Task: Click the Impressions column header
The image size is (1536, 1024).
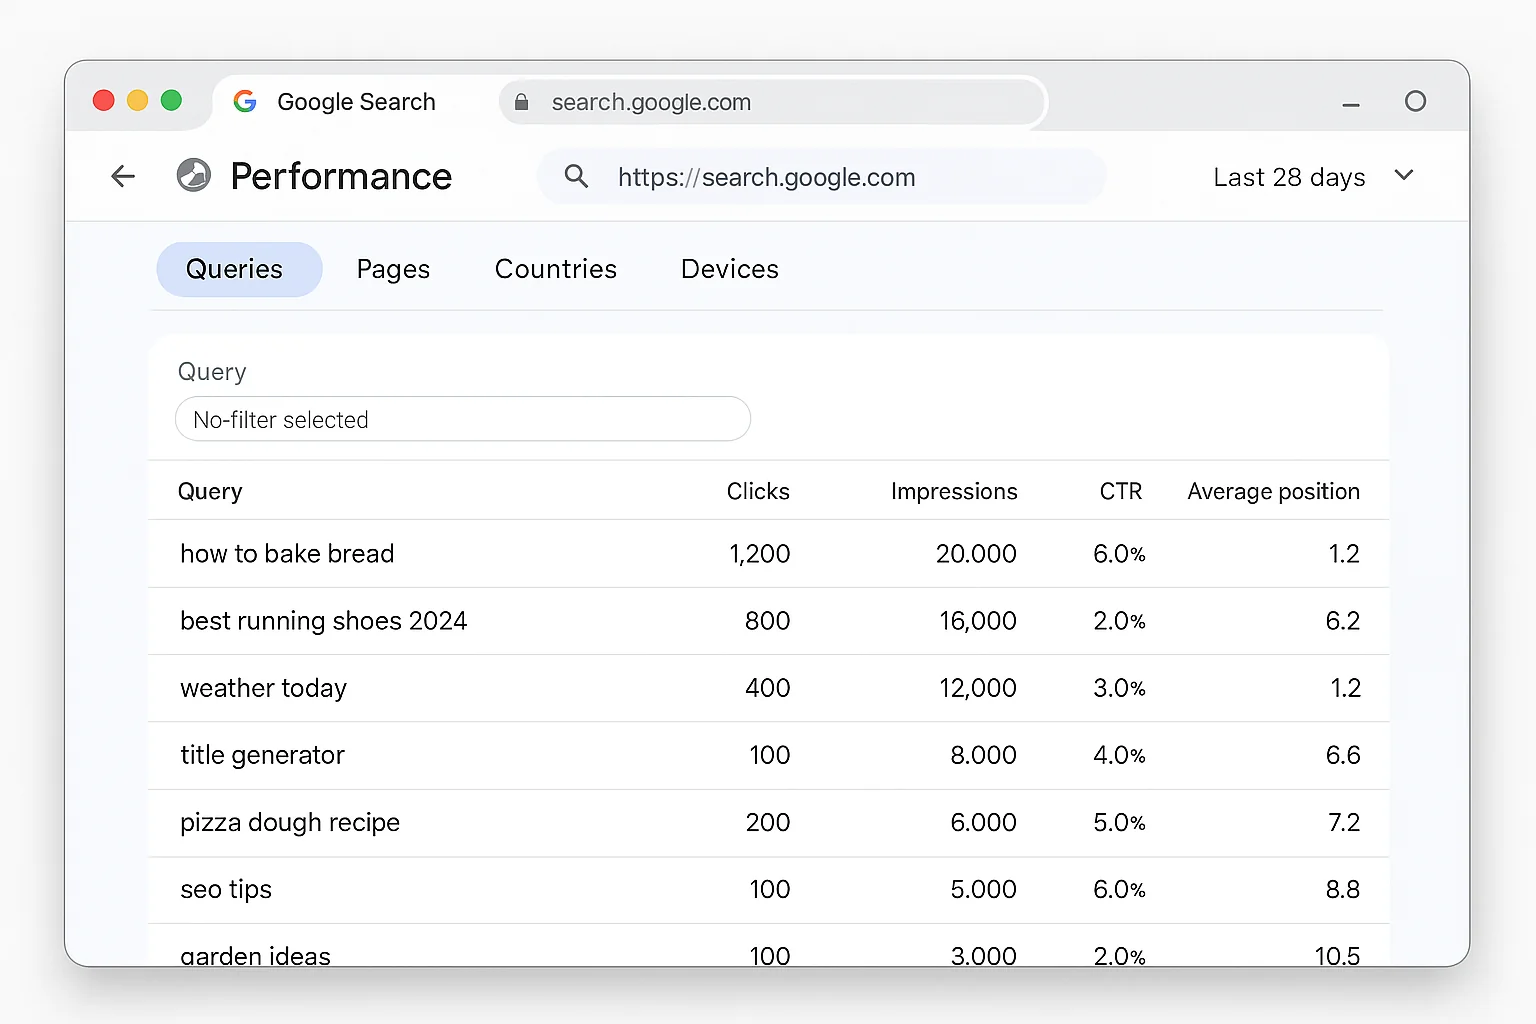Action: click(x=953, y=491)
